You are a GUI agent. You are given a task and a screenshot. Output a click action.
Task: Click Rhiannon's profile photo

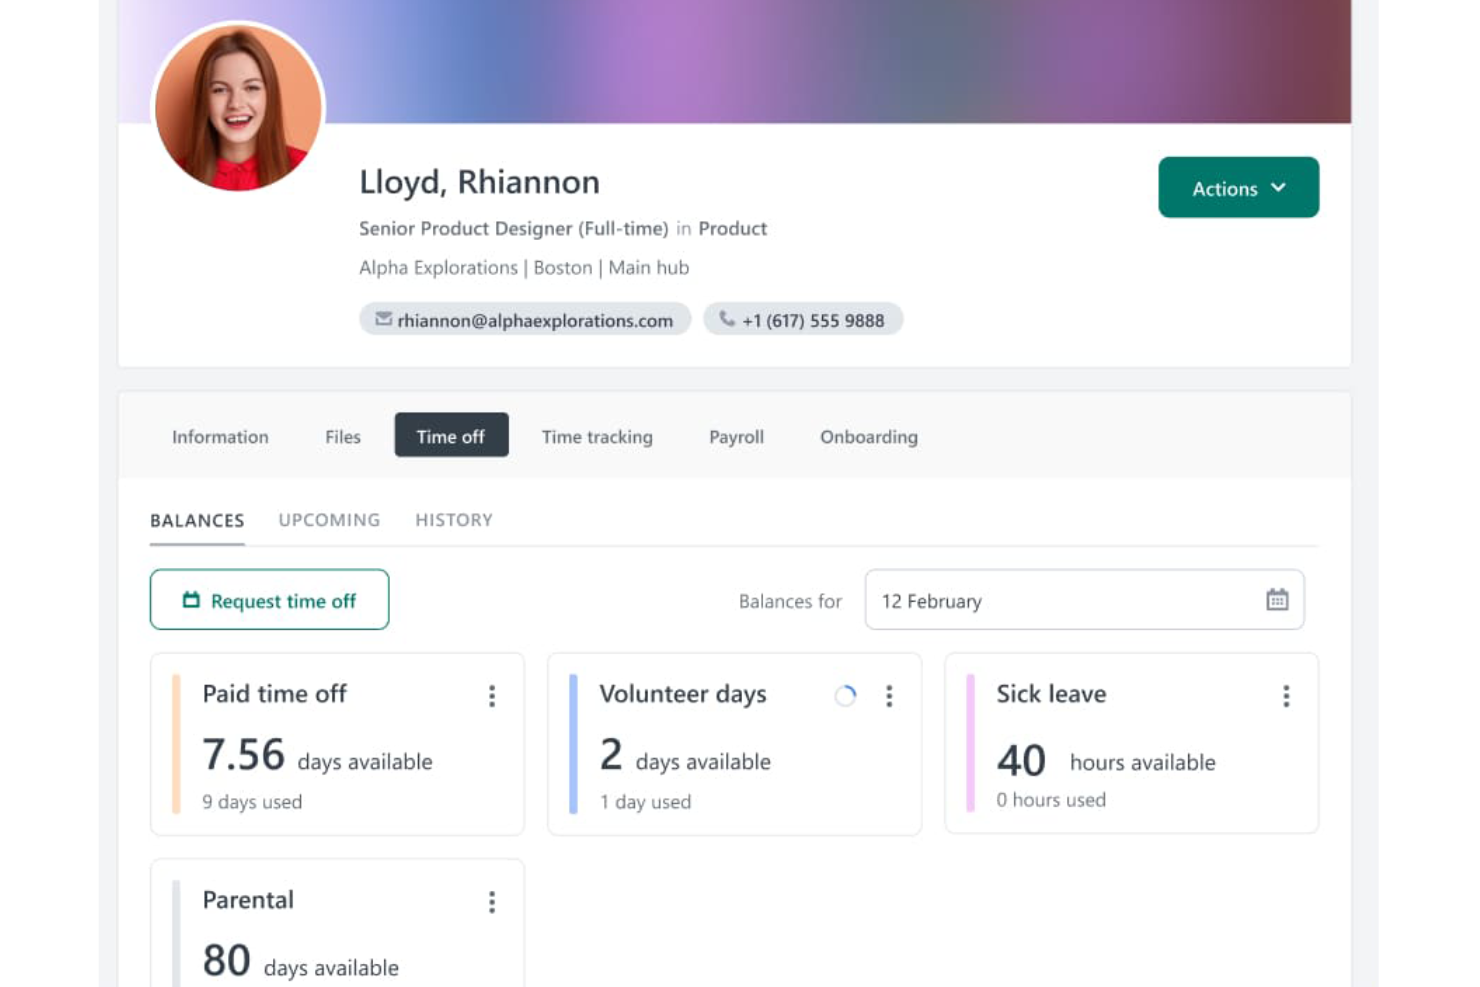238,106
